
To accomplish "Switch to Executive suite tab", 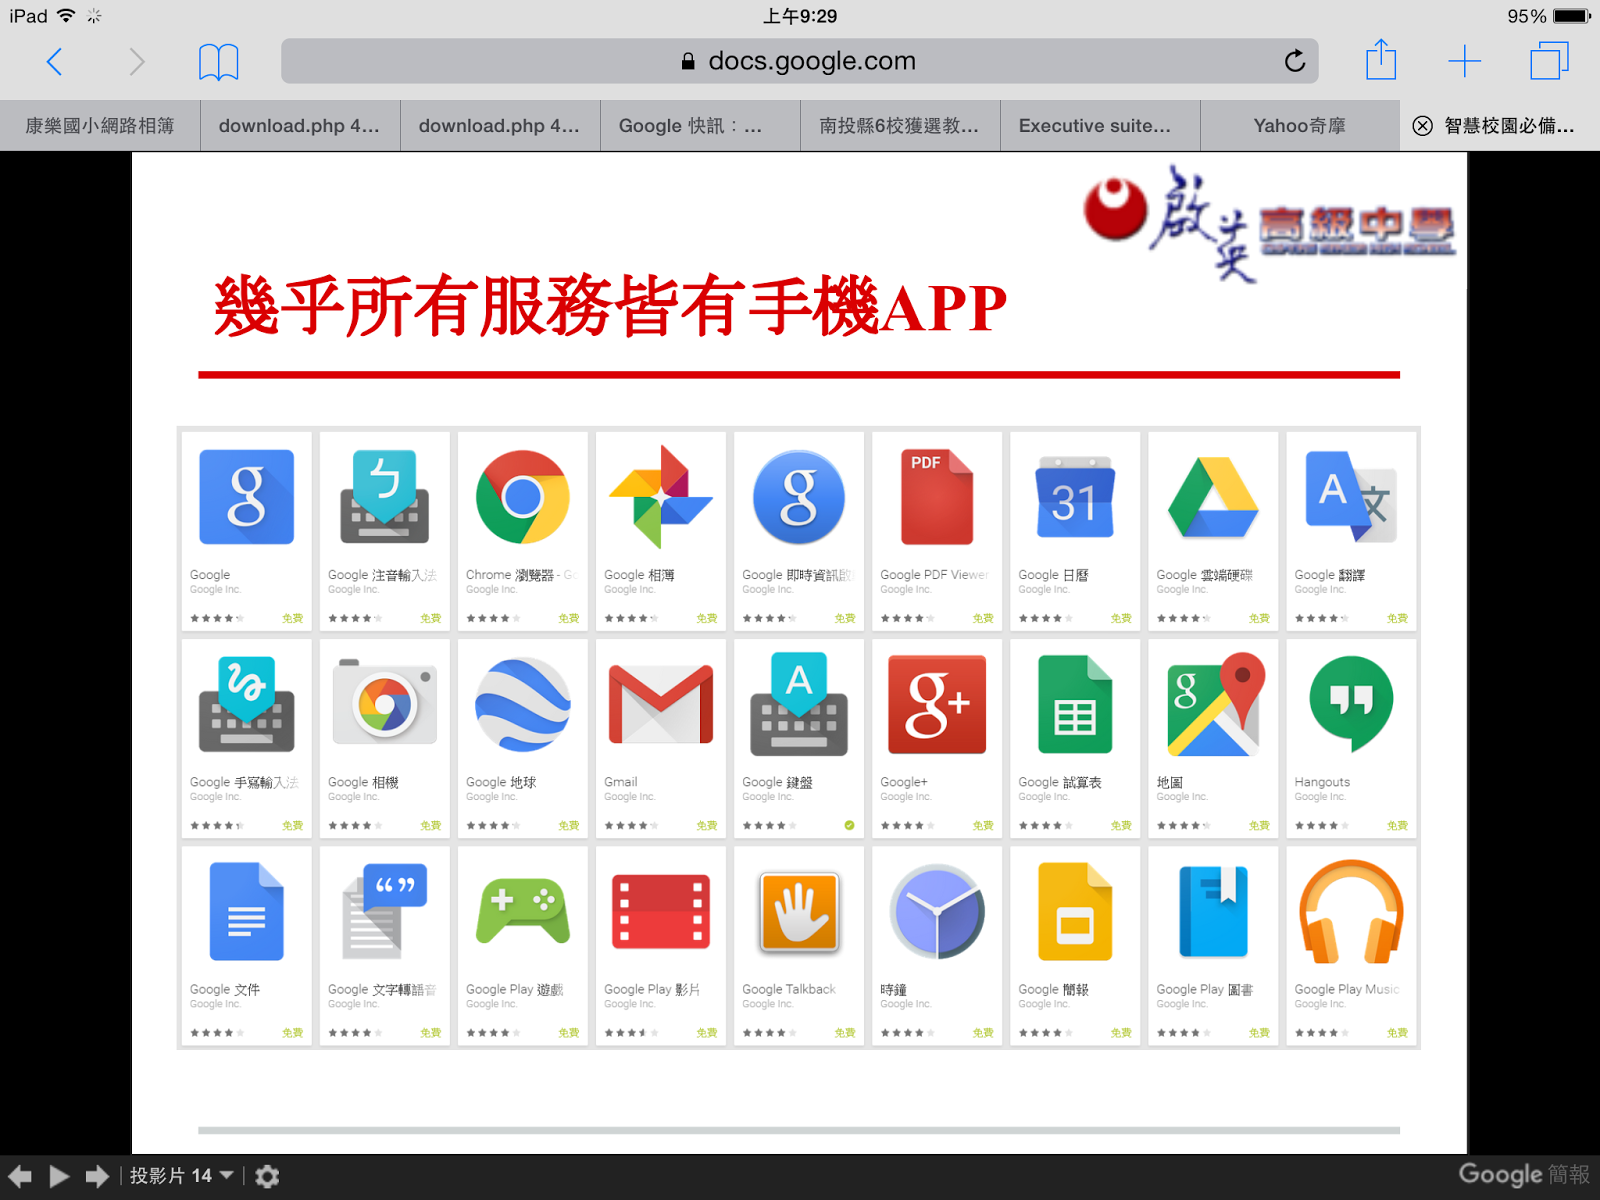I will [x=1100, y=126].
